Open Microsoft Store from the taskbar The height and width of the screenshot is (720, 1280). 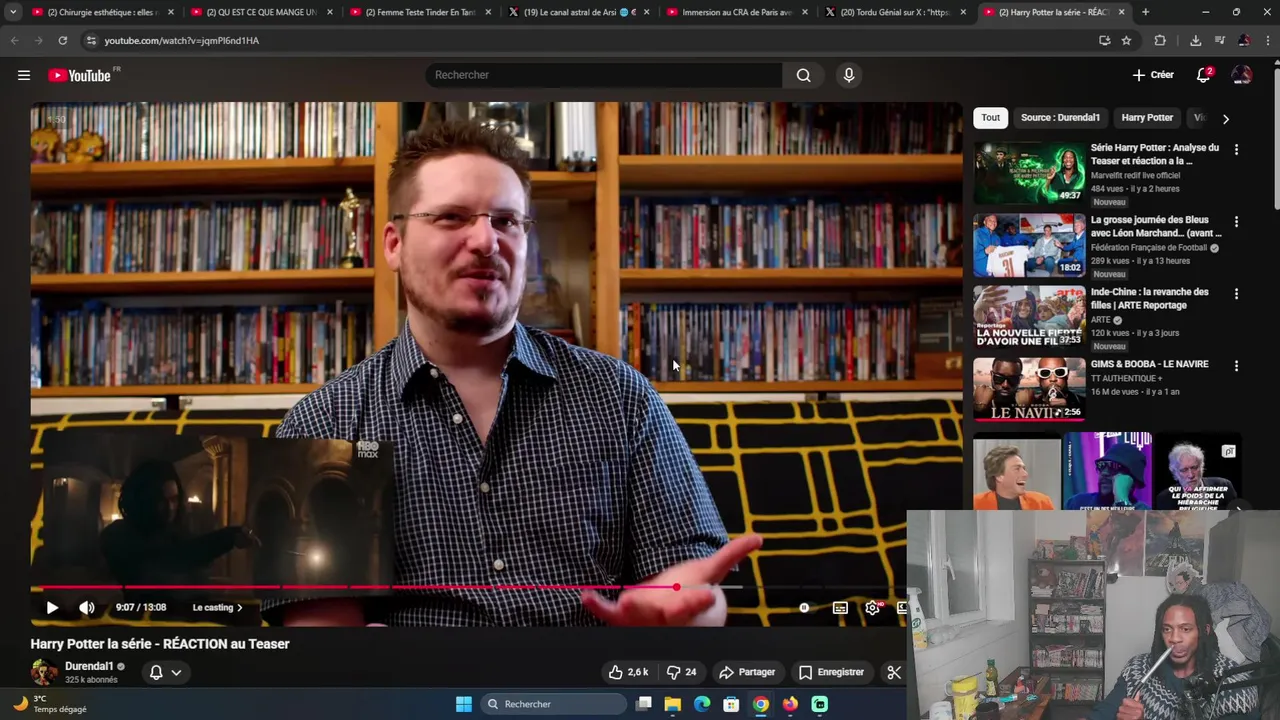coord(731,704)
